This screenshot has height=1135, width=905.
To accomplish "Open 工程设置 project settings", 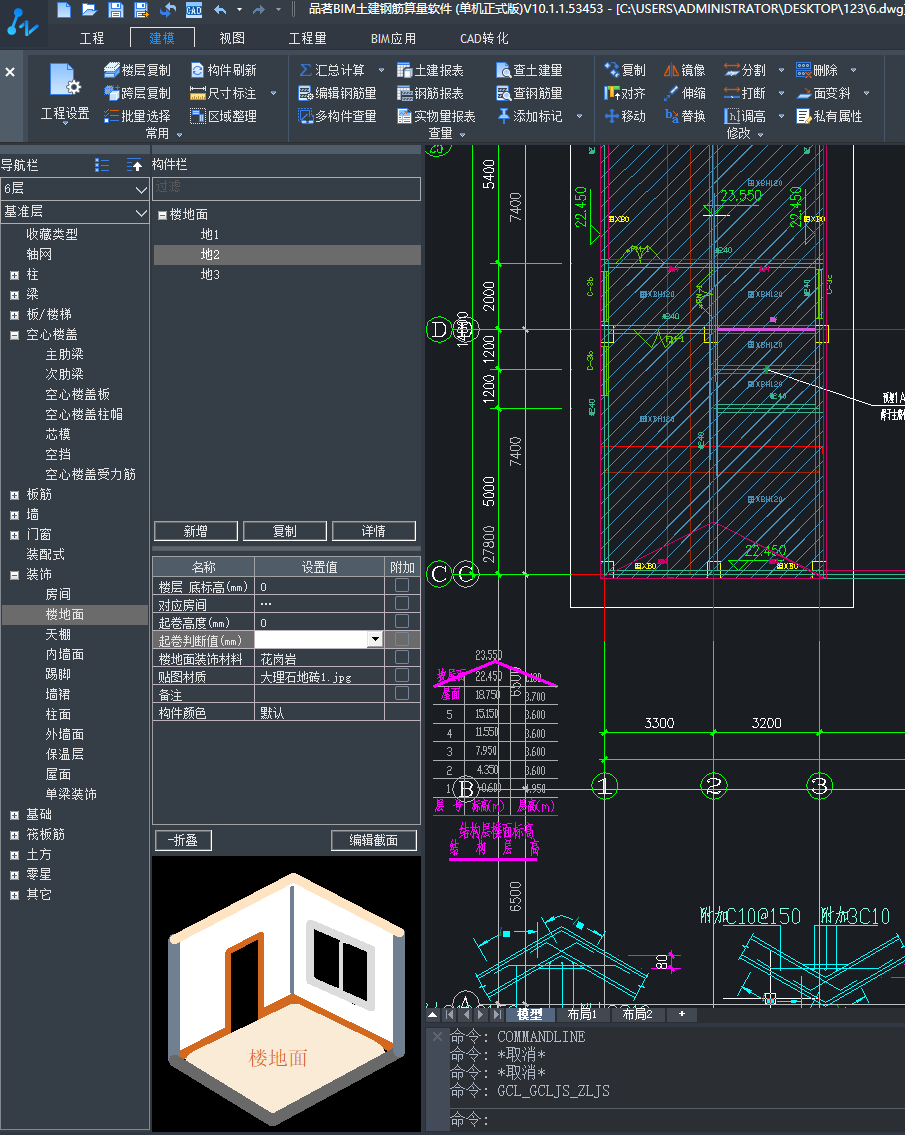I will (x=64, y=93).
